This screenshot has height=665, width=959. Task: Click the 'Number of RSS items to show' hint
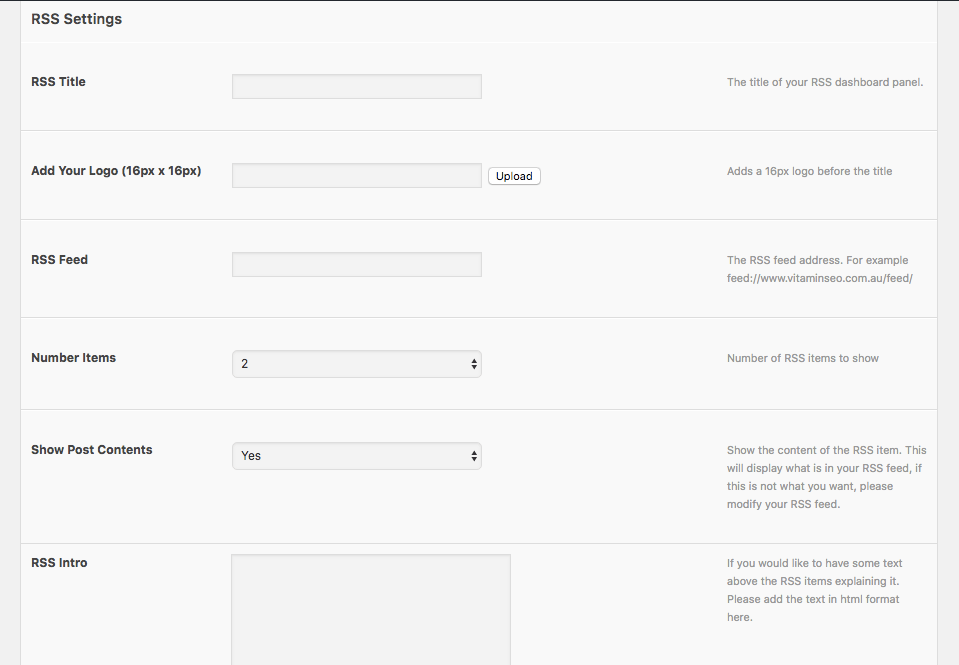(x=802, y=358)
